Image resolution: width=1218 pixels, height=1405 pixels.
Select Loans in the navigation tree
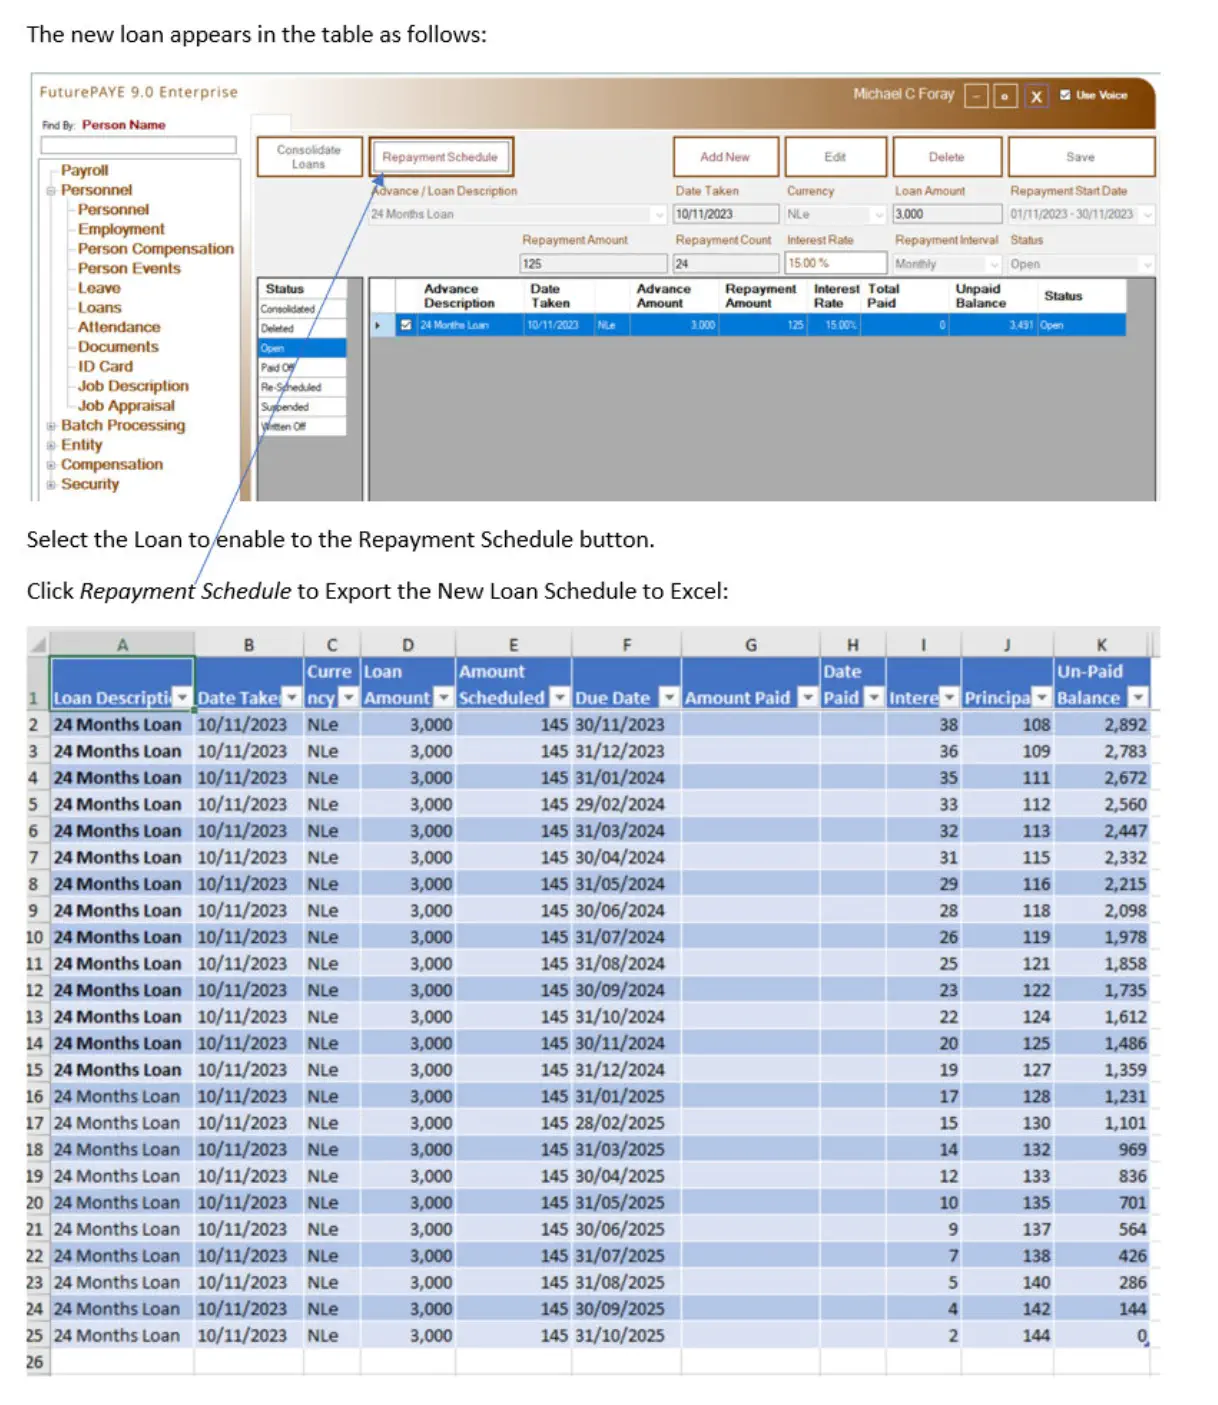[99, 308]
